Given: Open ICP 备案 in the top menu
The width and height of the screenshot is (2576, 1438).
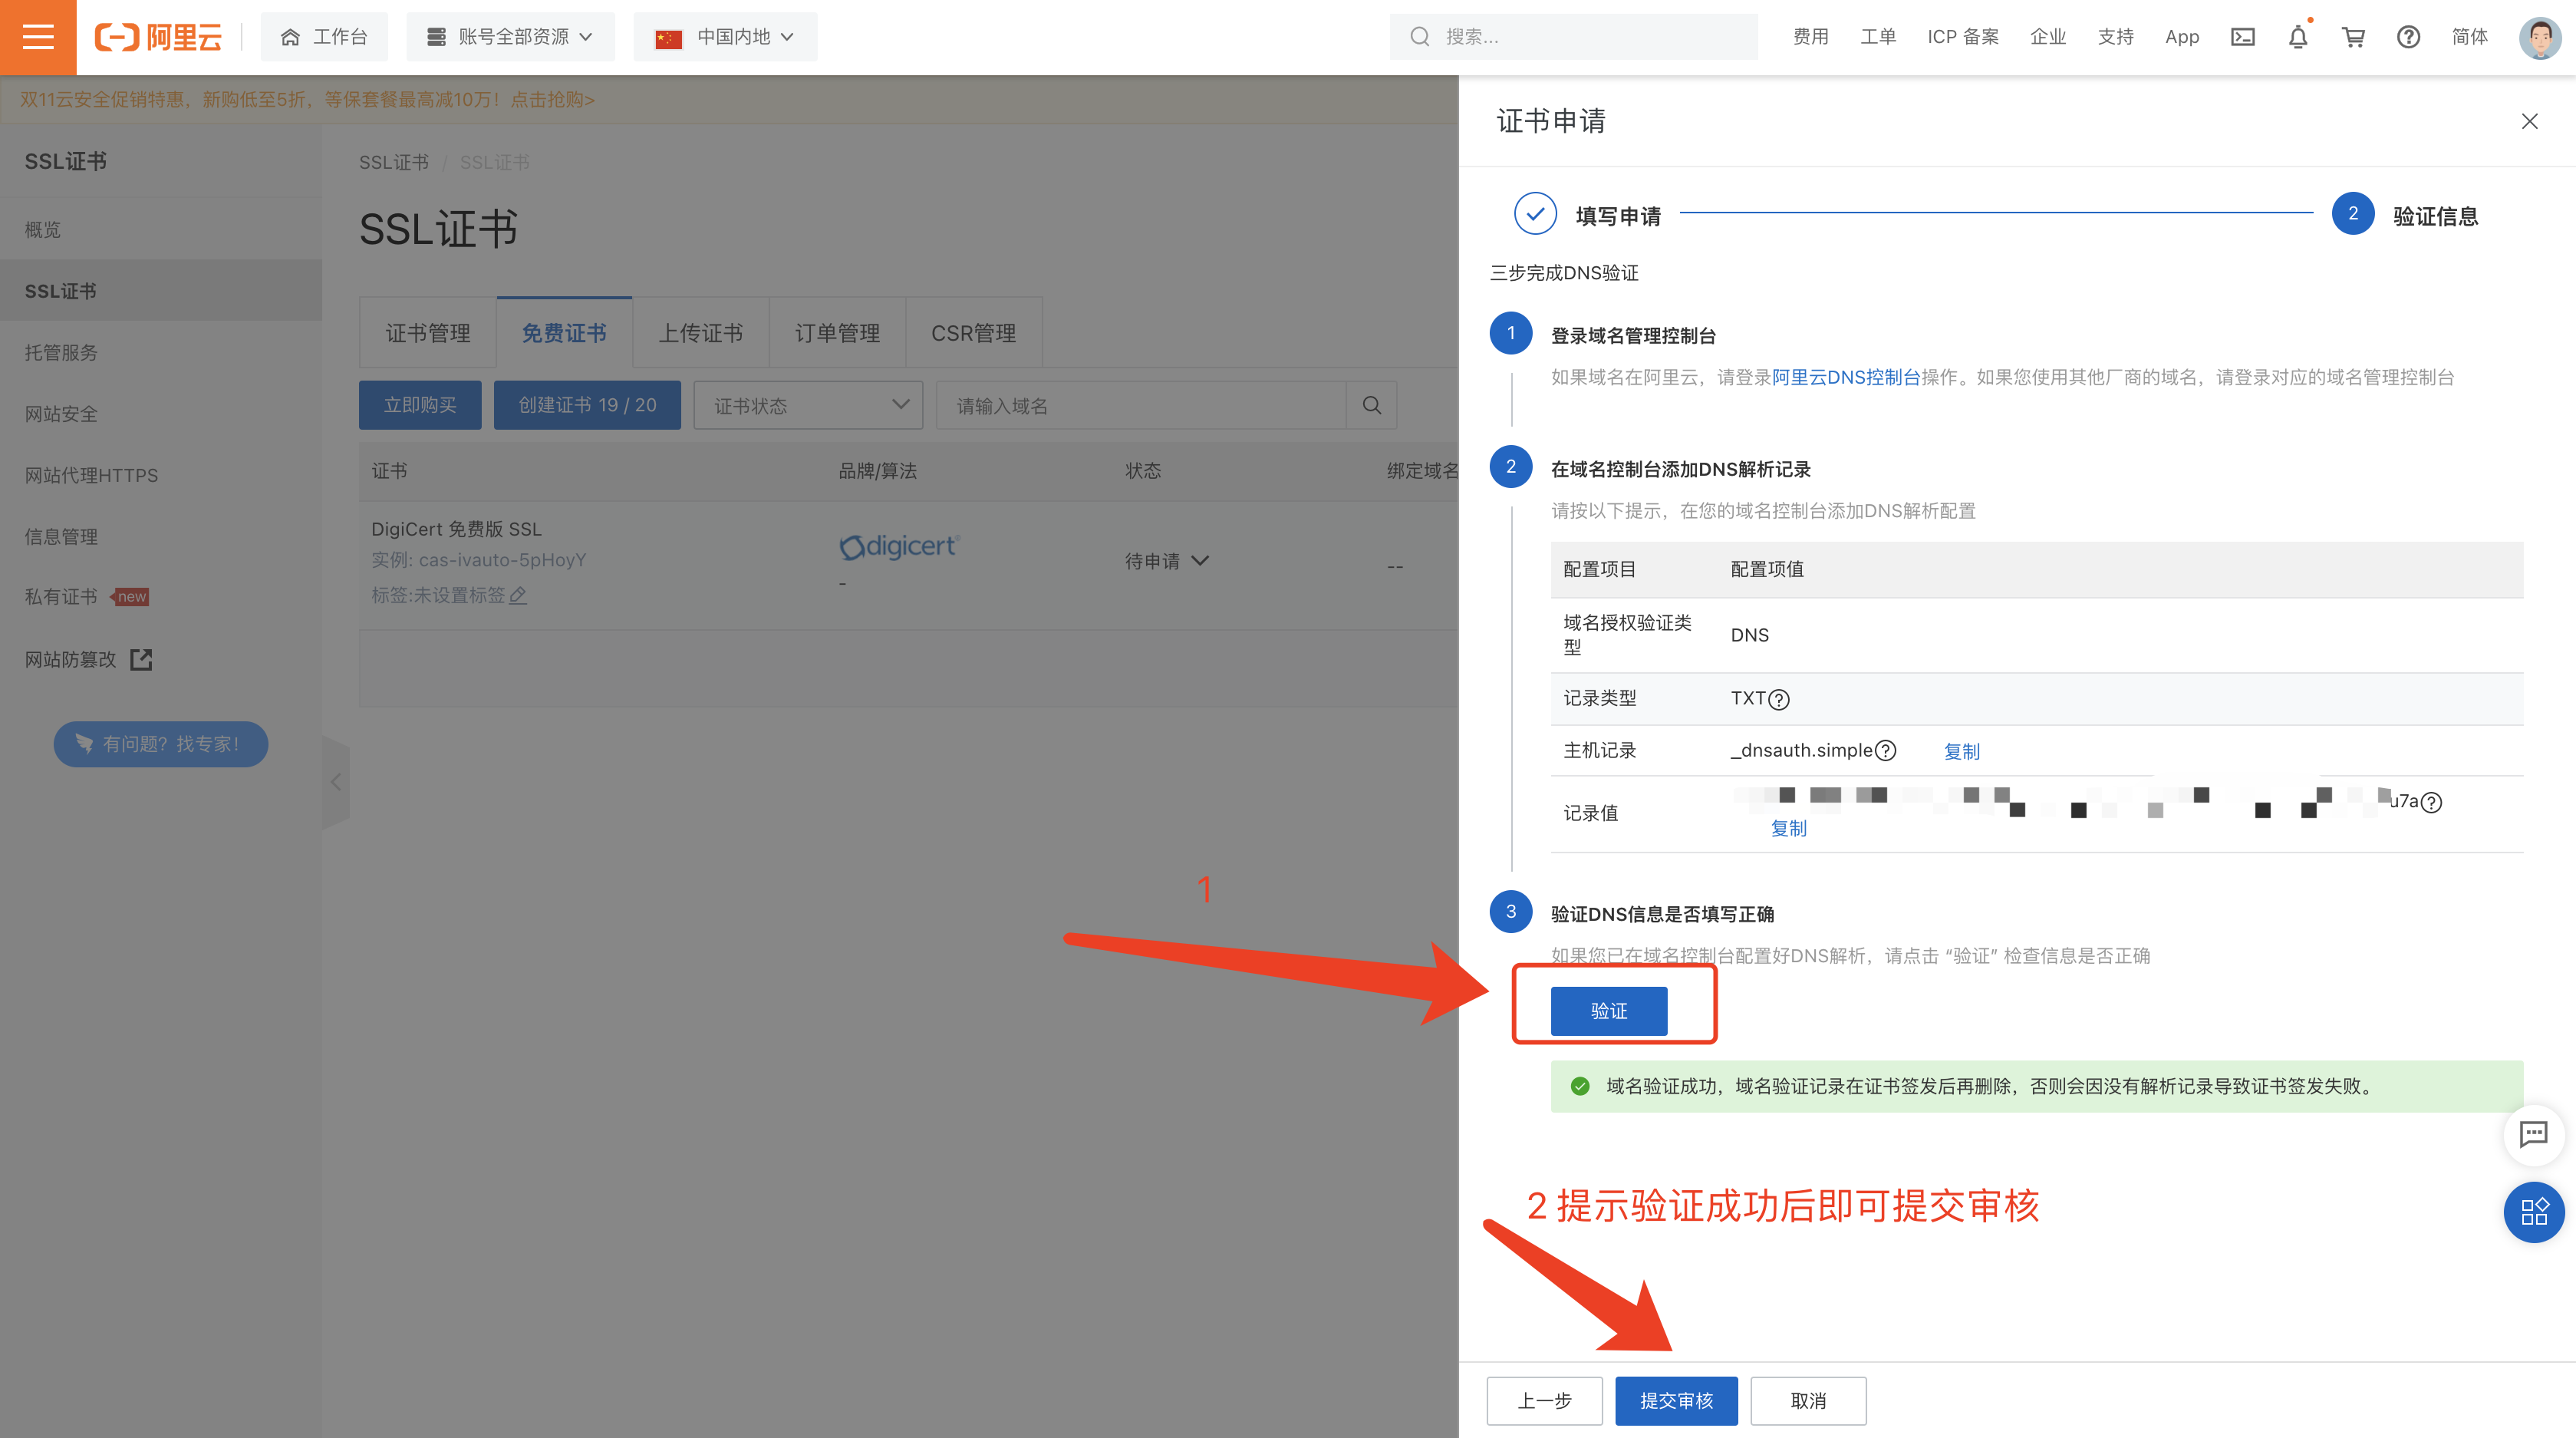Looking at the screenshot, I should point(1963,37).
